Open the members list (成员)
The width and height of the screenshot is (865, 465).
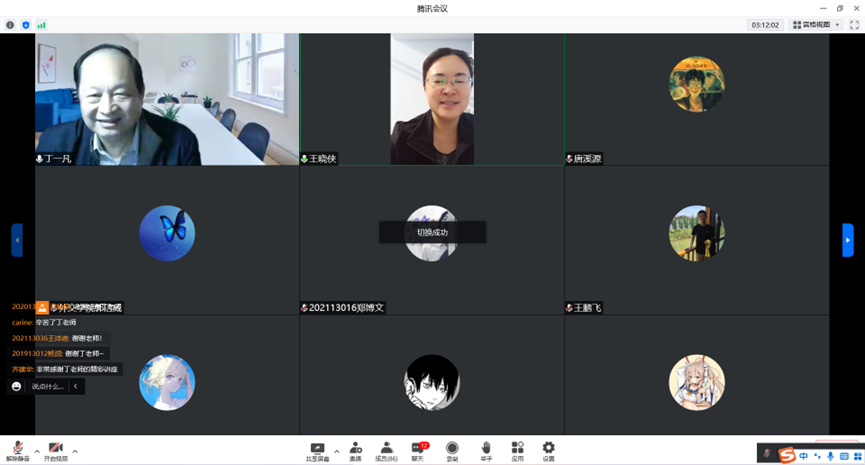click(386, 450)
